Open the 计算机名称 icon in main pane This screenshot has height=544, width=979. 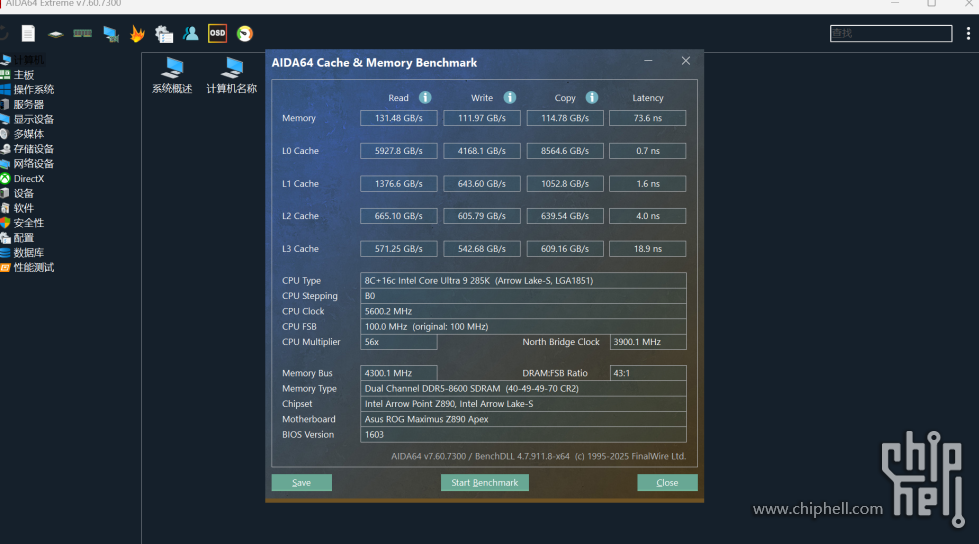[232, 76]
